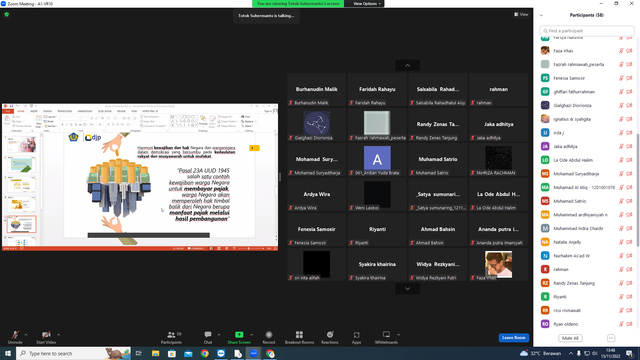Open Windows Start menu
The height and width of the screenshot is (360, 640).
pyautogui.click(x=8, y=353)
